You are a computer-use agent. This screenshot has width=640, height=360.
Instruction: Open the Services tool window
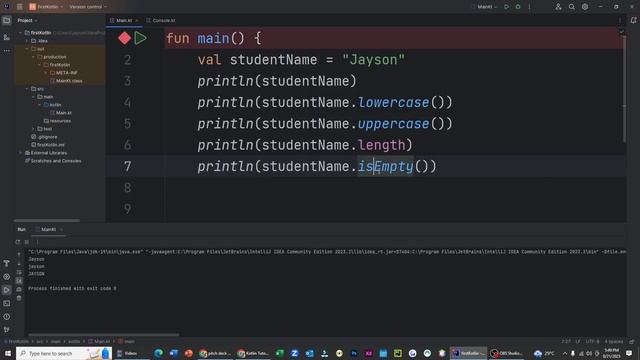point(7,277)
